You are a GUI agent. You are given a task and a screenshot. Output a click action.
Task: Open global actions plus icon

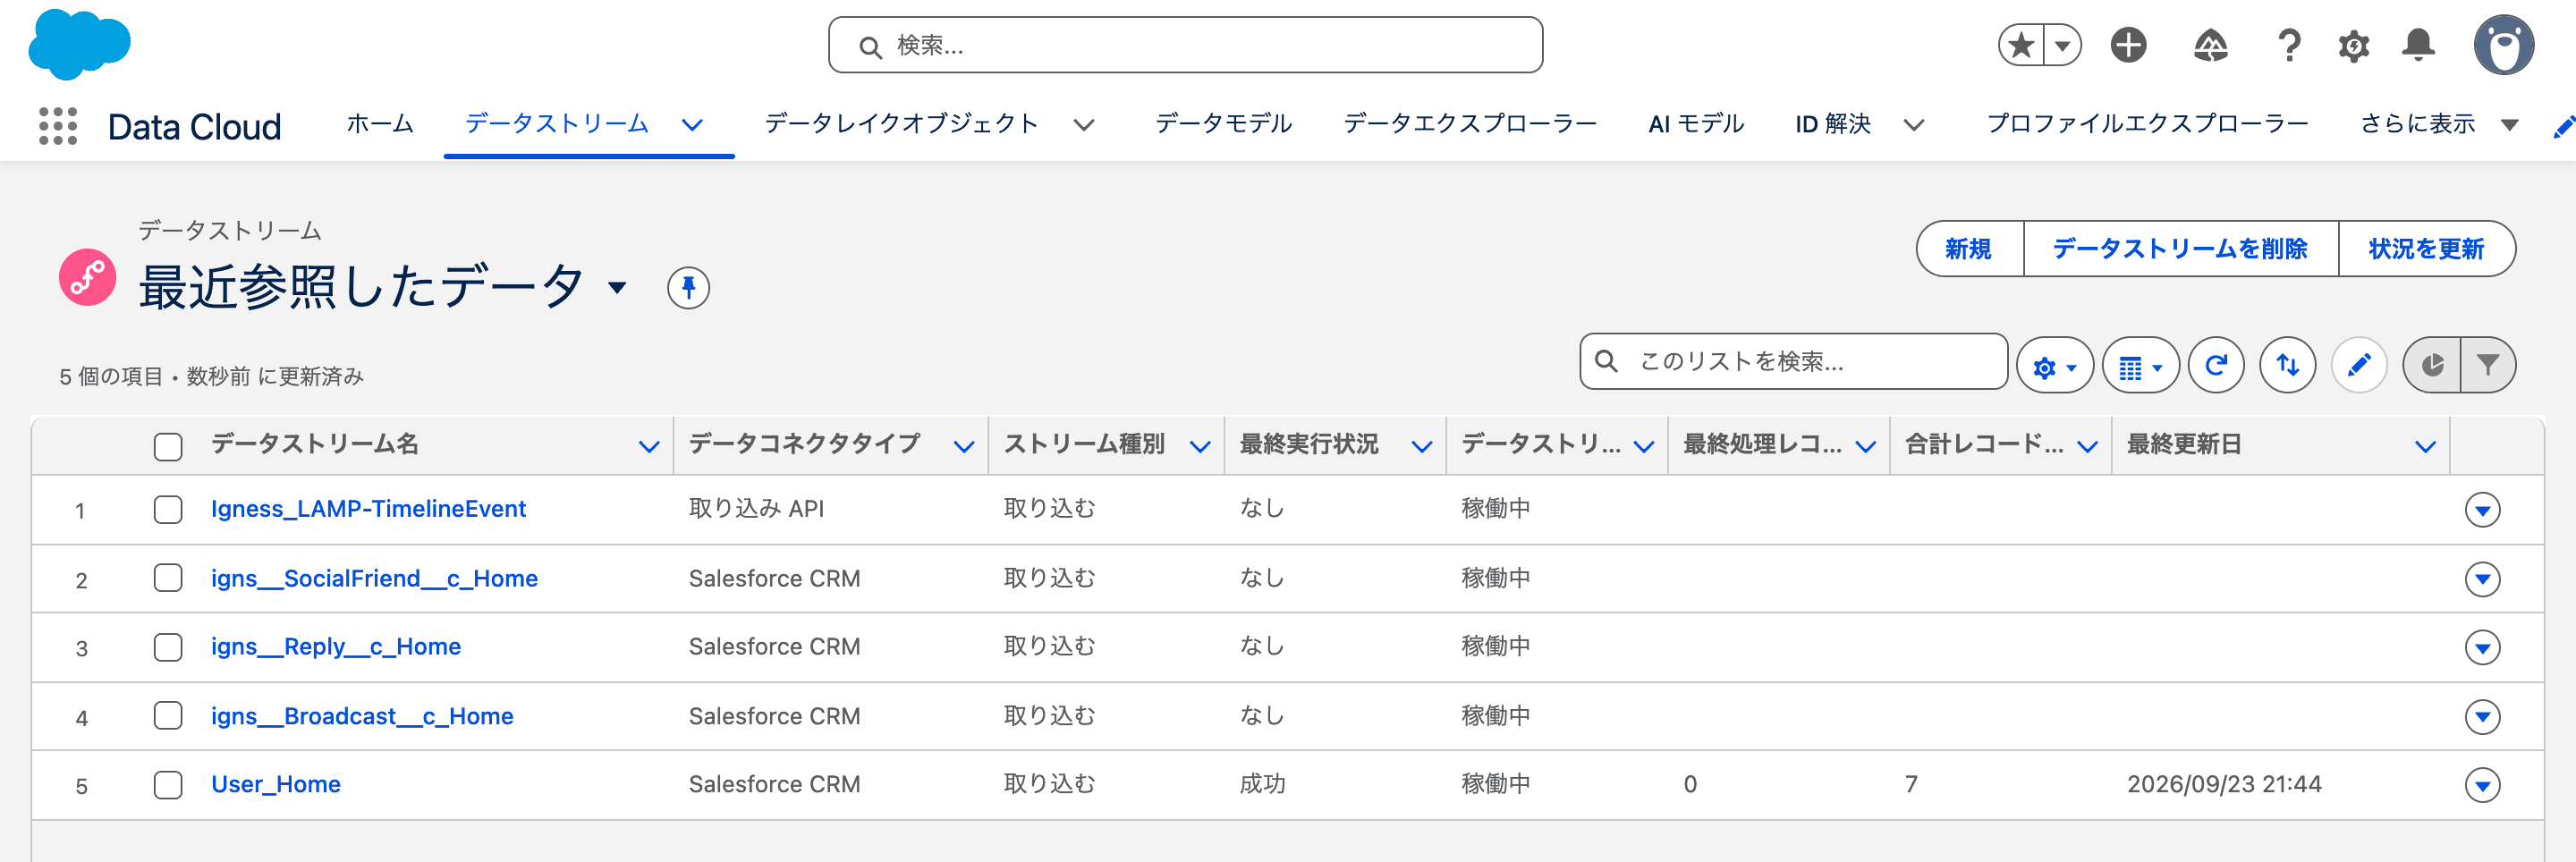click(2128, 45)
